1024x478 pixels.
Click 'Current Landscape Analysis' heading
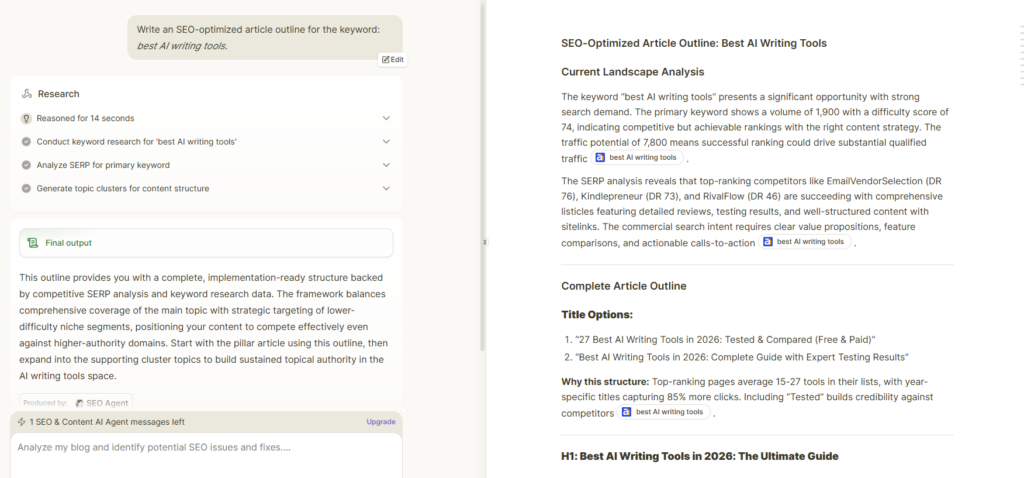click(x=632, y=72)
